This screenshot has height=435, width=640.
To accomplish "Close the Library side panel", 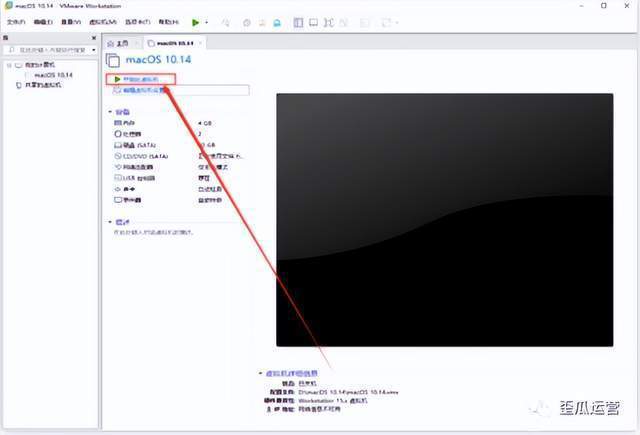I will click(x=94, y=38).
